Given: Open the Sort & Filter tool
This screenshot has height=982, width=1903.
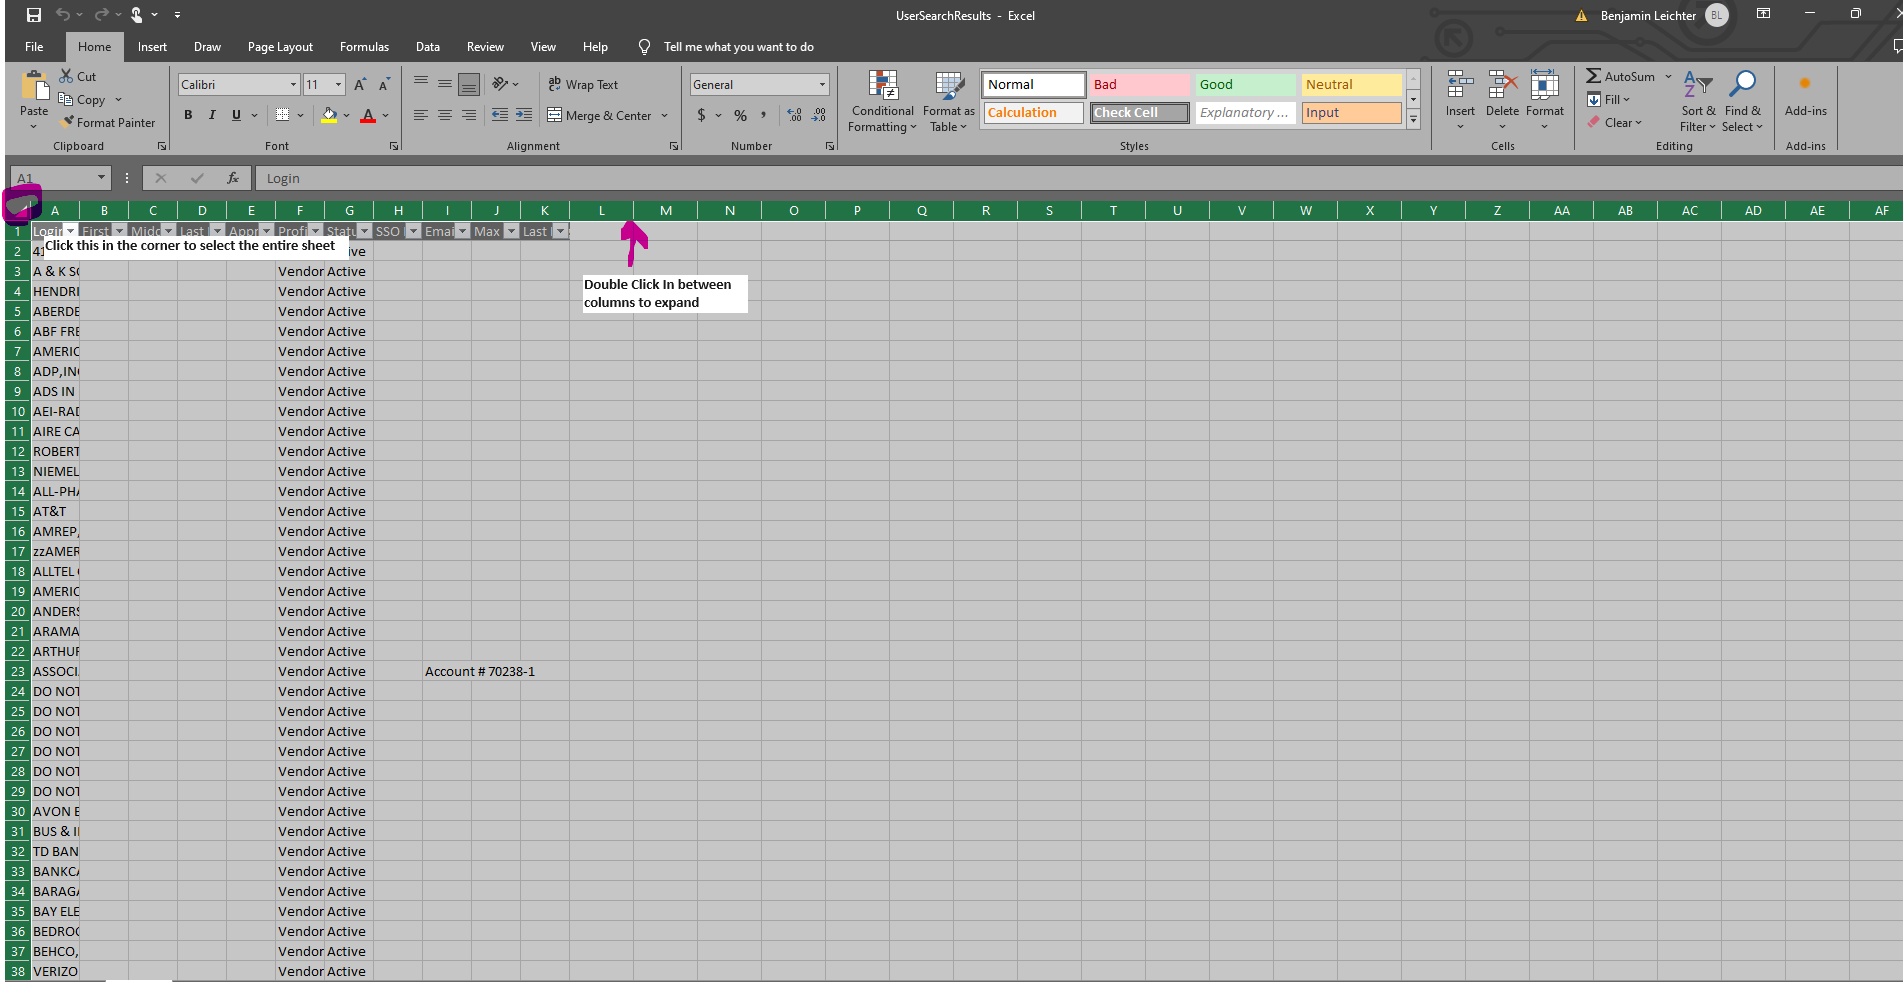Looking at the screenshot, I should tap(1697, 86).
